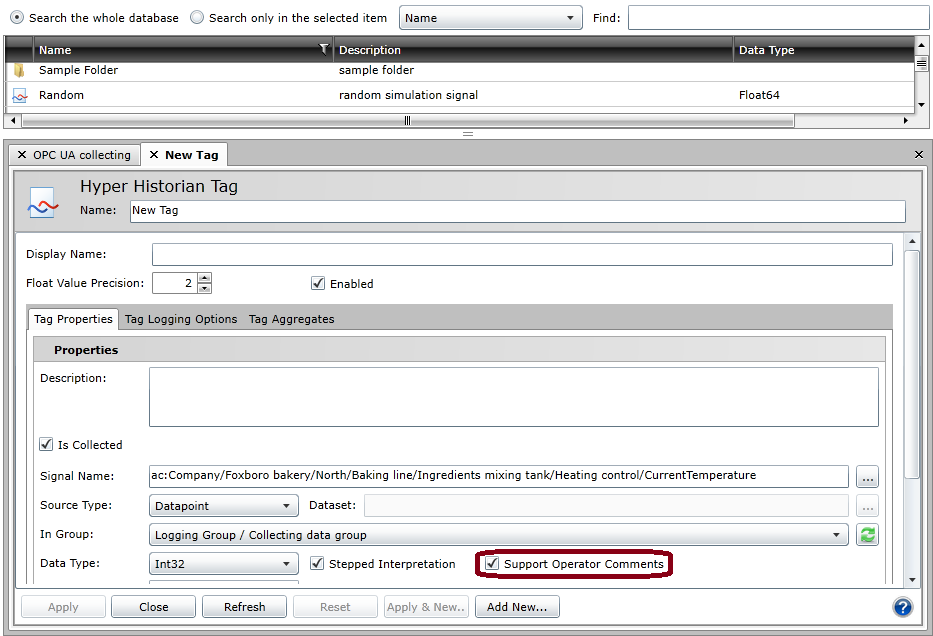Click the filter funnel icon in Name column
This screenshot has height=636, width=933.
coord(323,49)
